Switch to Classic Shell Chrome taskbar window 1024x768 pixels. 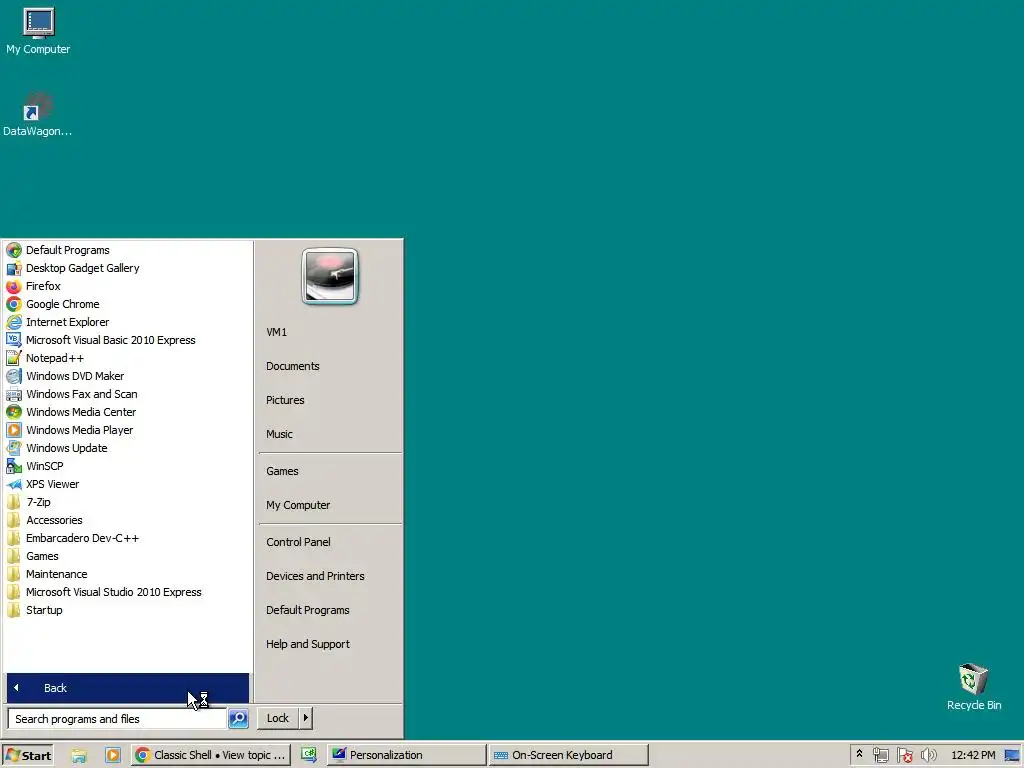(x=210, y=756)
